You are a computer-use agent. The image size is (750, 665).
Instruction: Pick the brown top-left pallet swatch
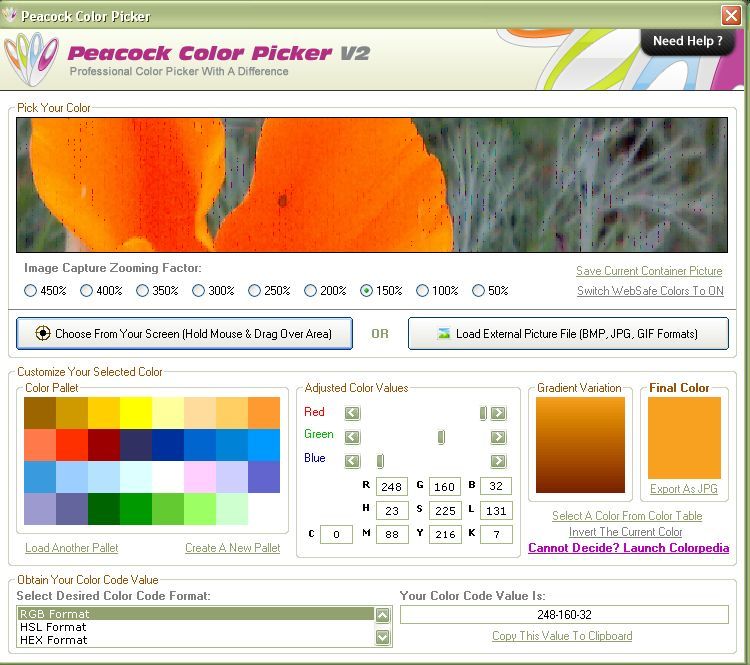coord(40,413)
